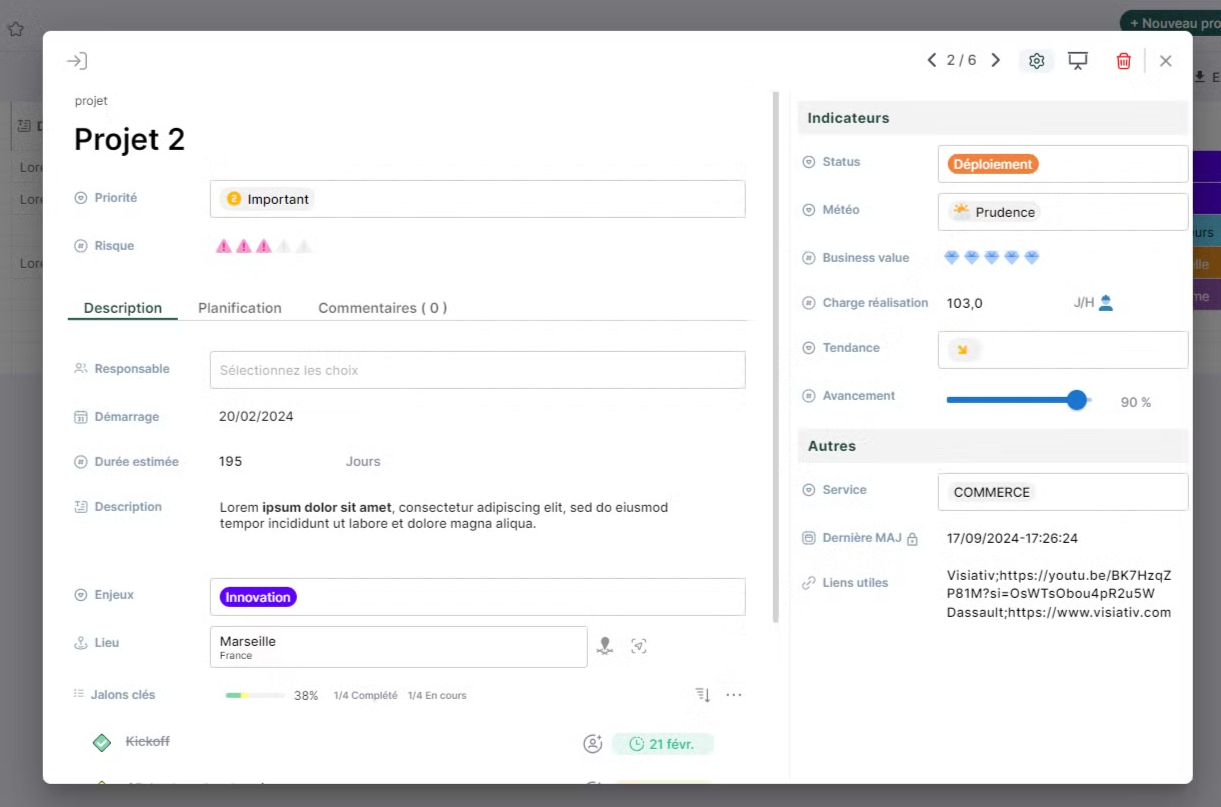Click the map pin icon next to Lieu
Screen dimensions: 1221x807
pos(604,646)
